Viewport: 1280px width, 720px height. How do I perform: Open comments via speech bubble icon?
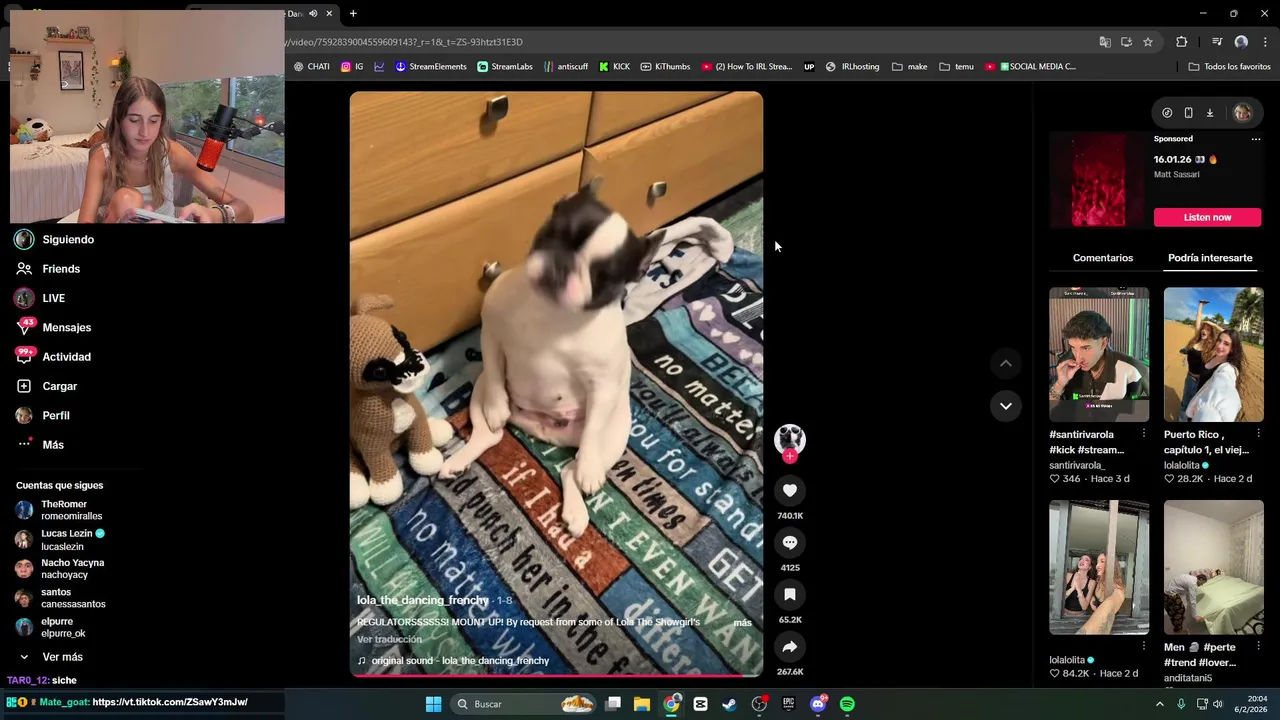789,542
